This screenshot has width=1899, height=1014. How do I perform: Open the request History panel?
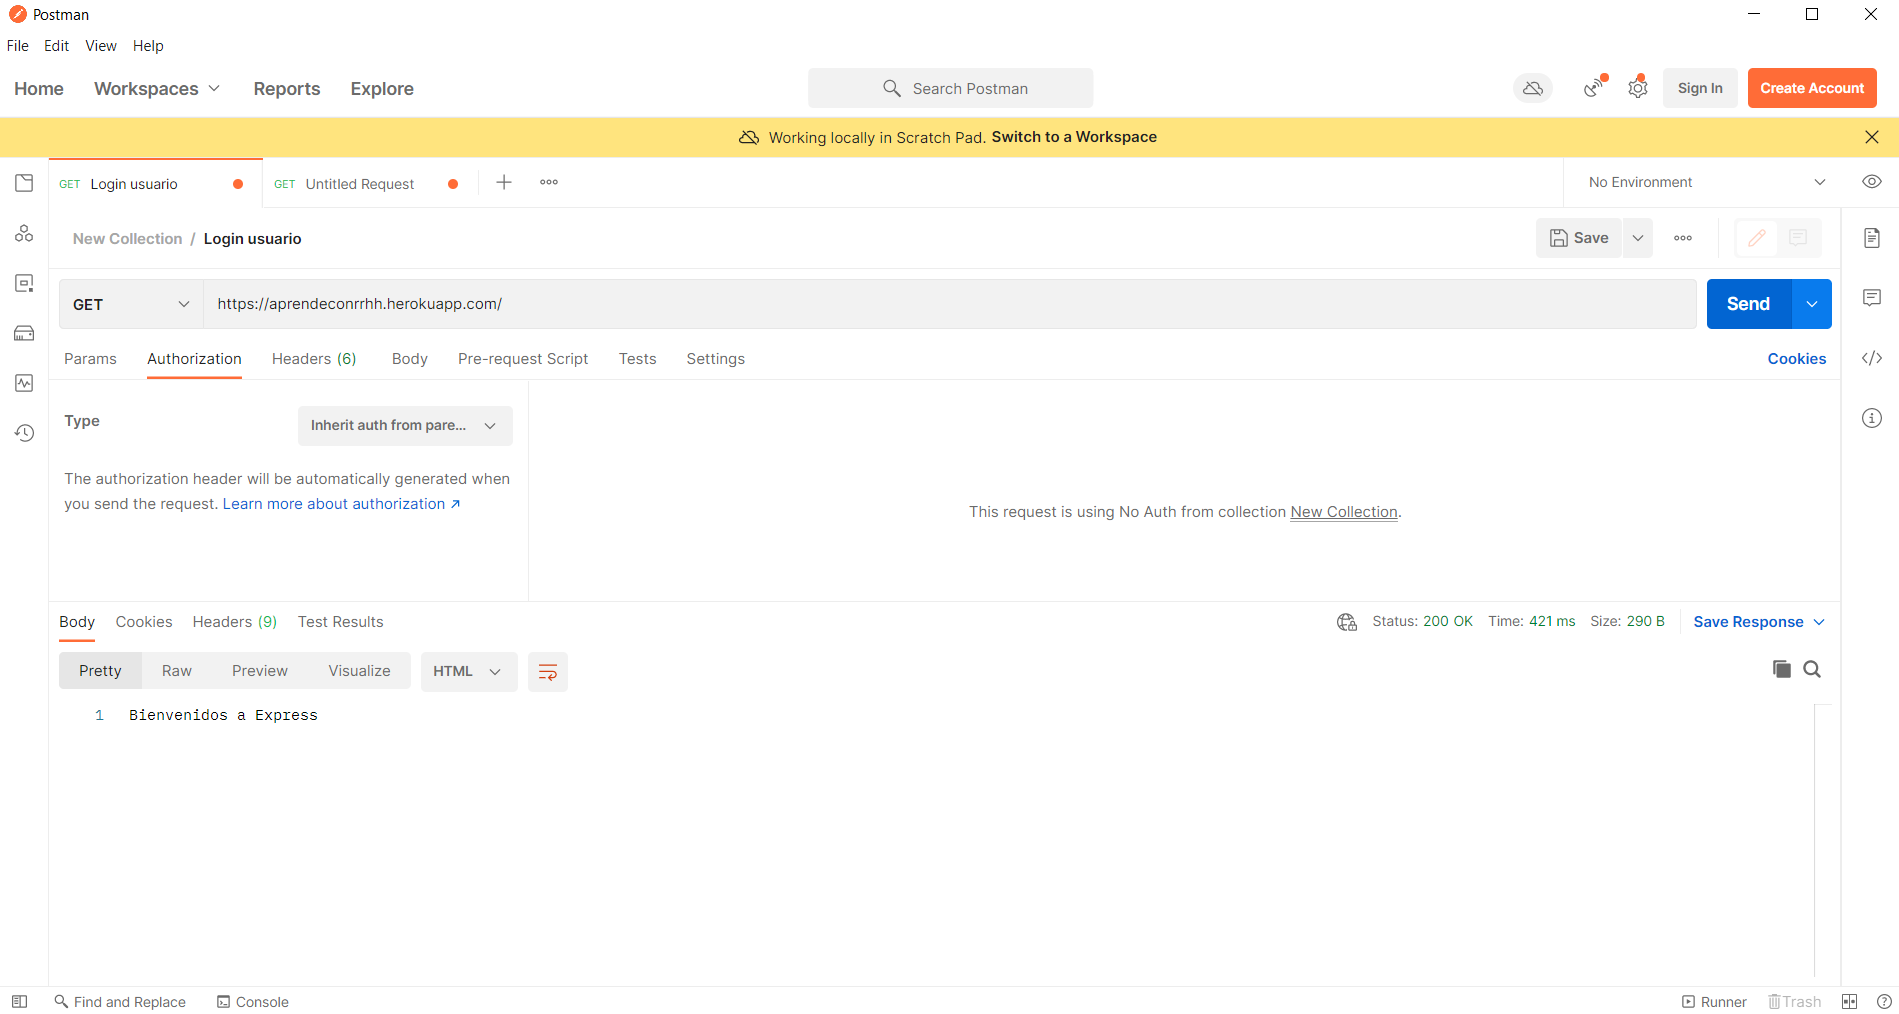[x=24, y=433]
